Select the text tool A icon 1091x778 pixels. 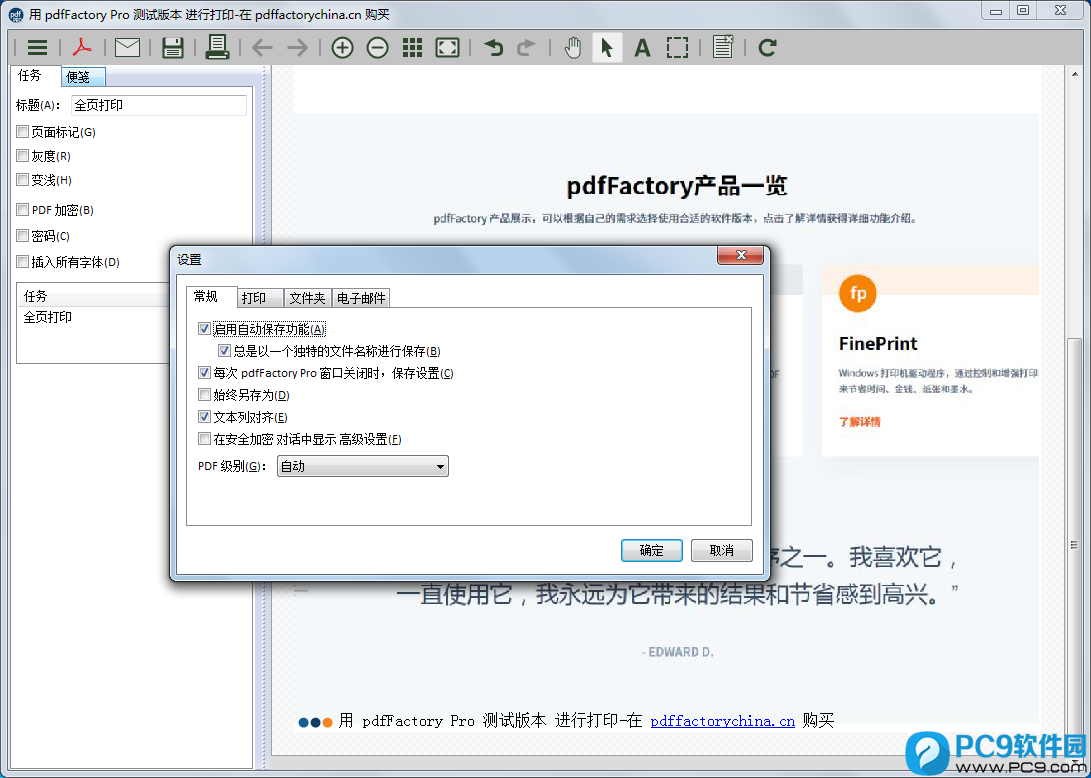click(x=642, y=47)
